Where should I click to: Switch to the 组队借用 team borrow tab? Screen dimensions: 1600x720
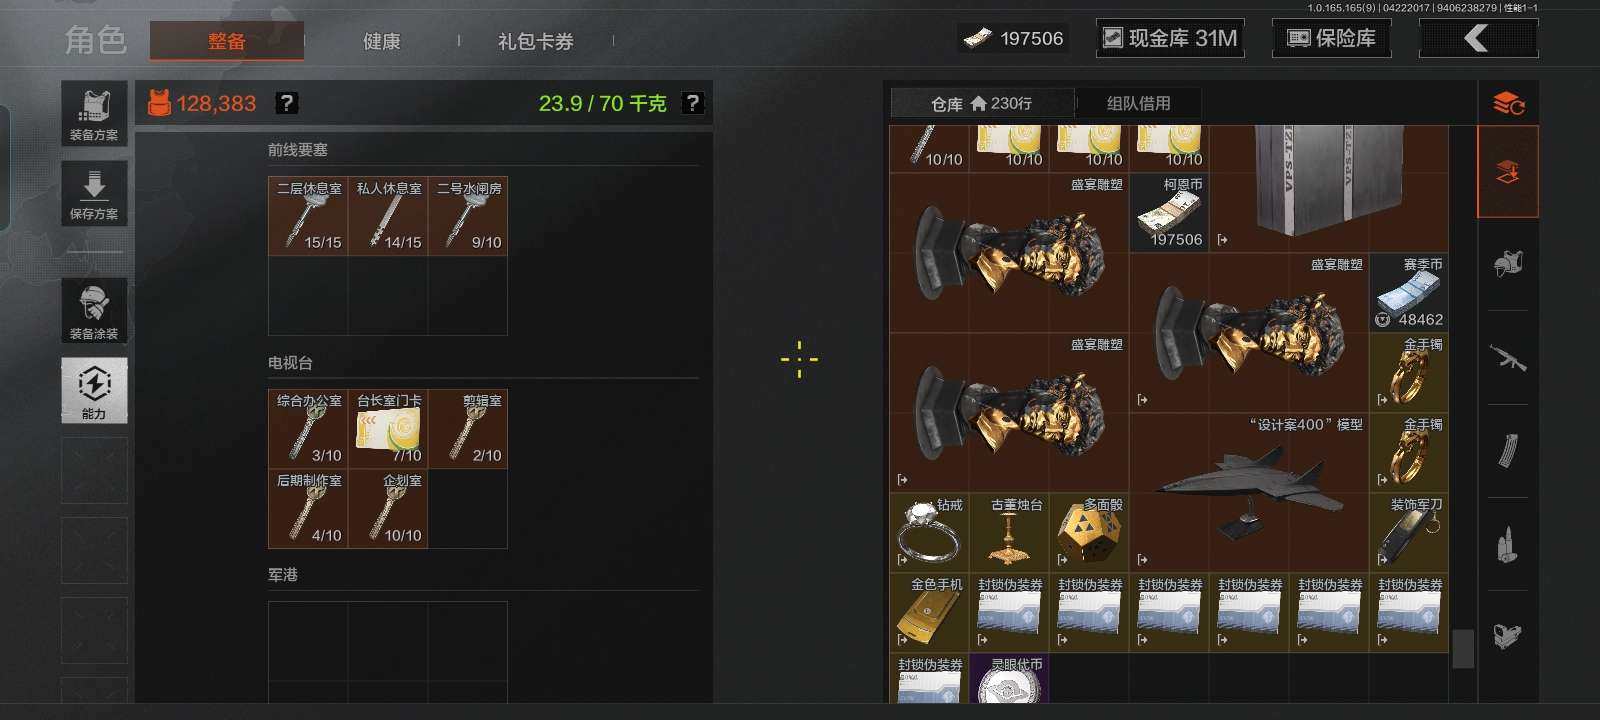[1139, 103]
